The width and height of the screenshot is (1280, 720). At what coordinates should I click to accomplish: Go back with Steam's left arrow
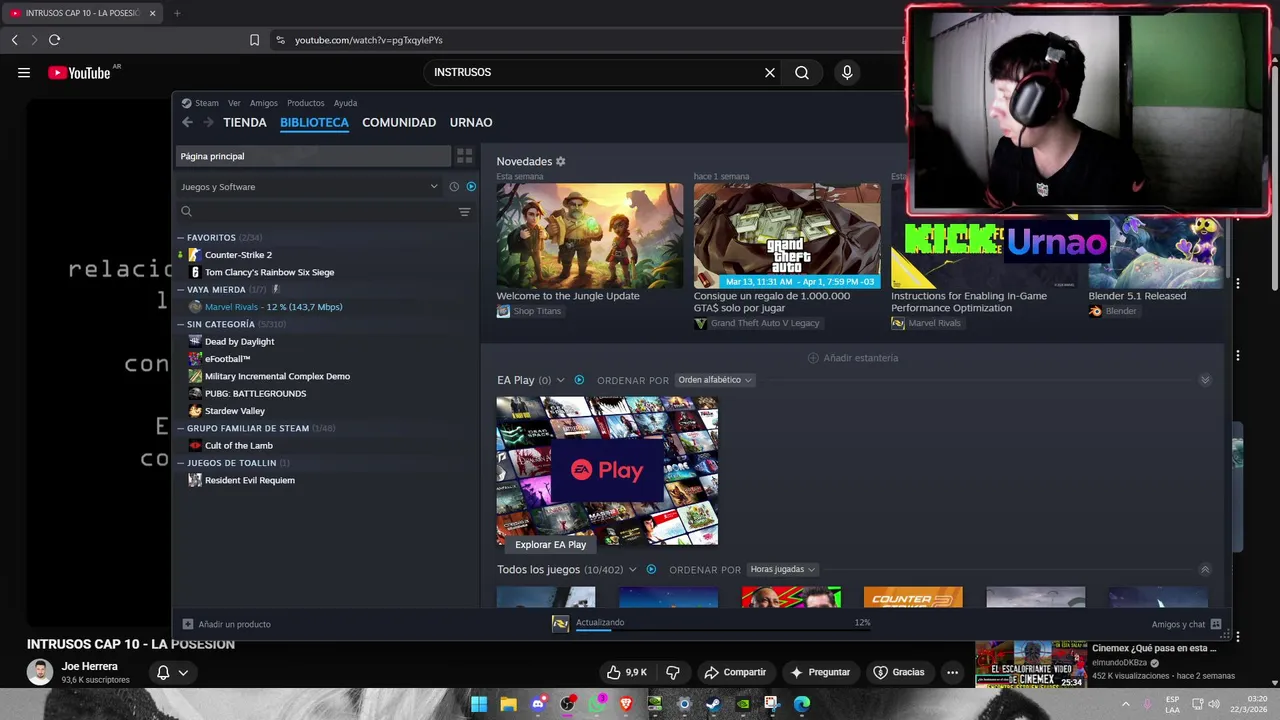coord(187,122)
